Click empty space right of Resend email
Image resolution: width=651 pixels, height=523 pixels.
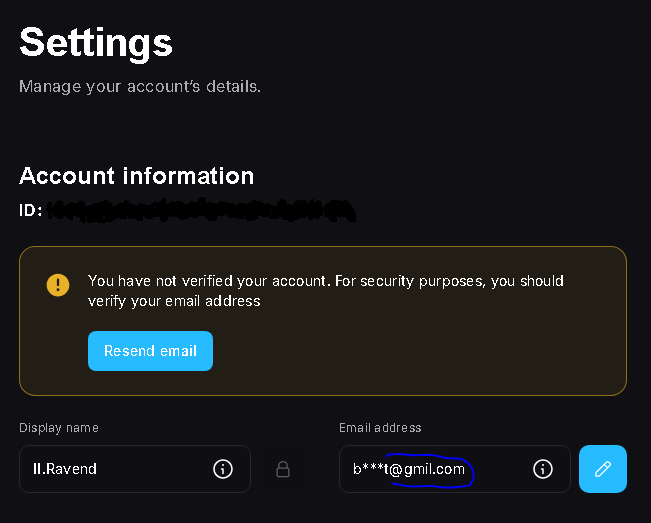click(x=420, y=351)
